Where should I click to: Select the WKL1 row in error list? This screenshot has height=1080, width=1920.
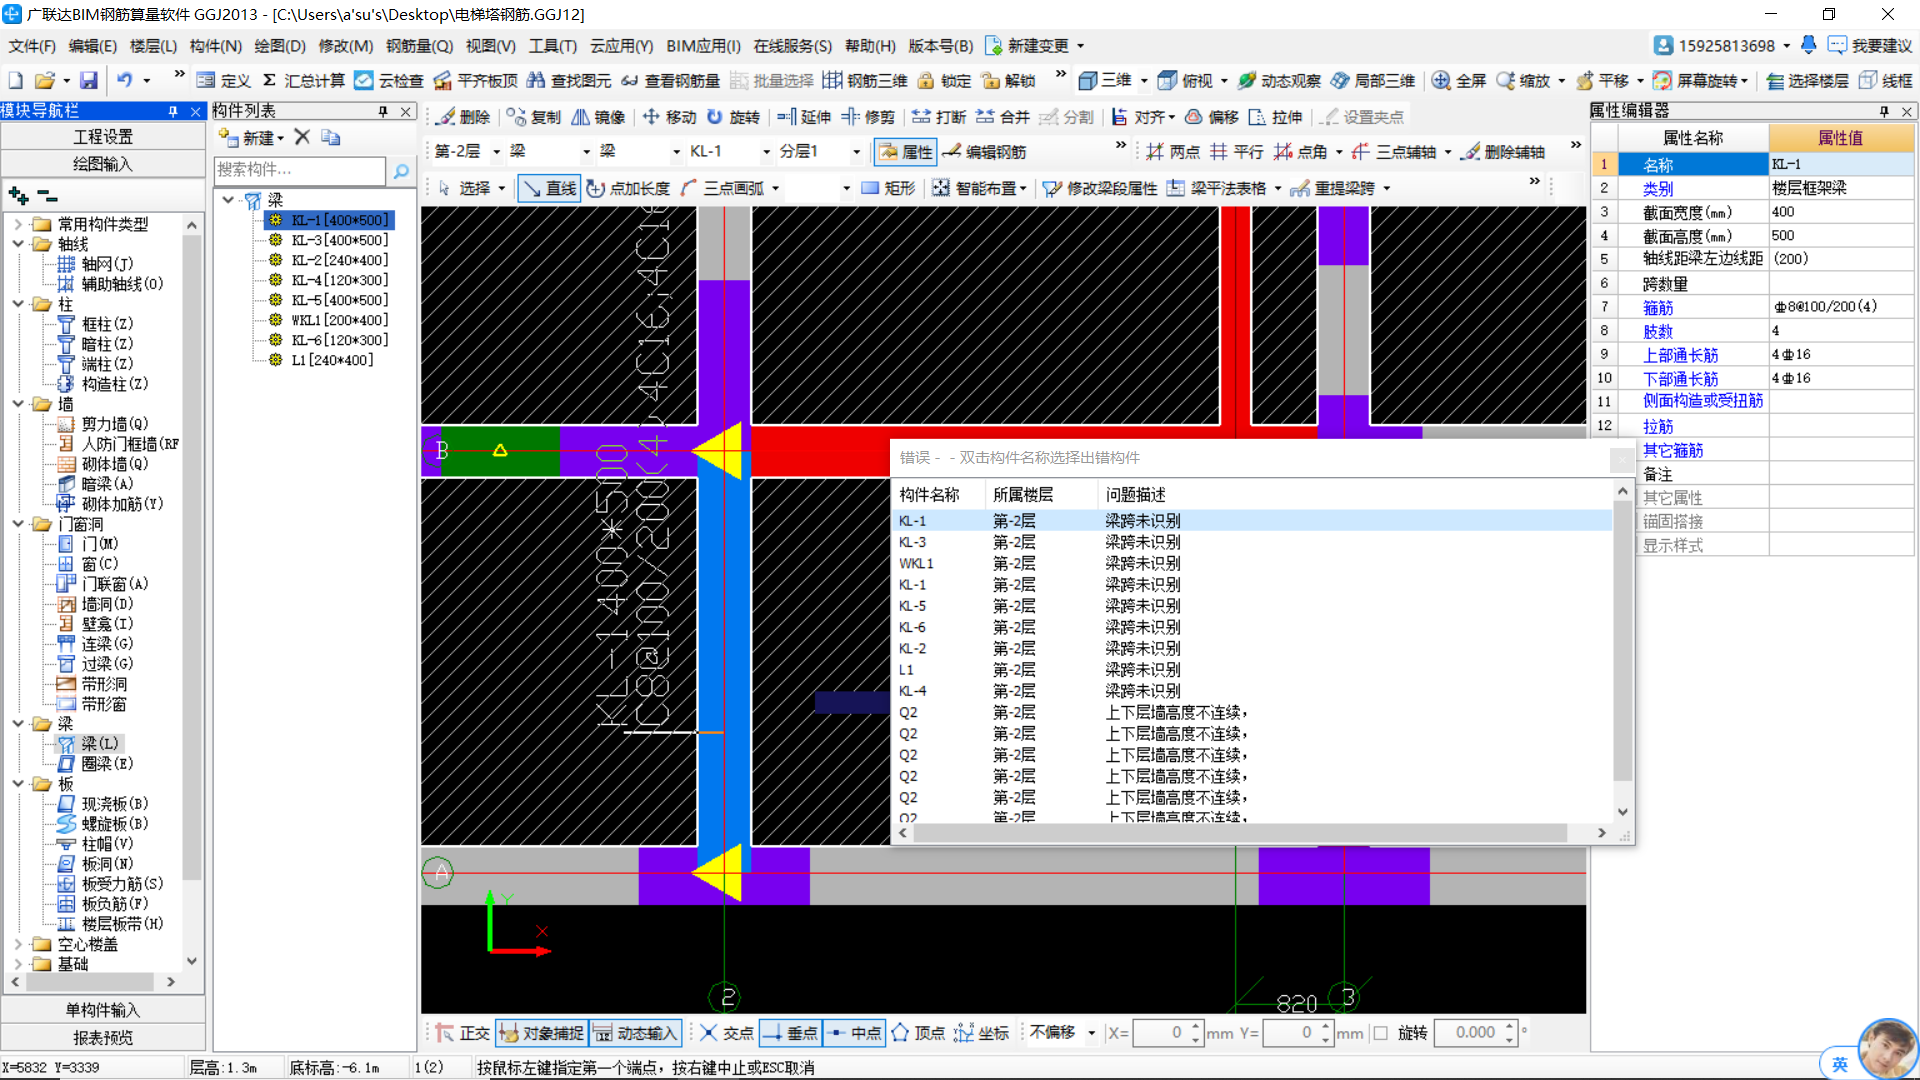(x=1252, y=563)
